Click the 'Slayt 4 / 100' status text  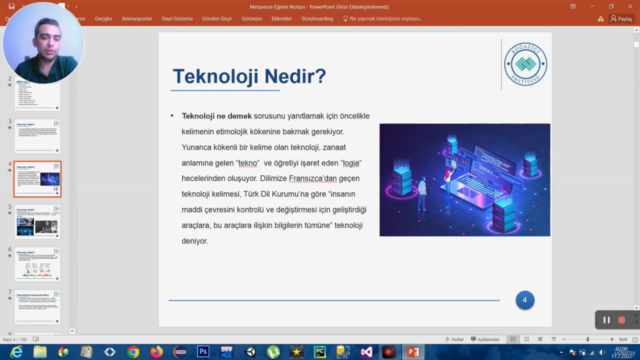pyautogui.click(x=15, y=339)
